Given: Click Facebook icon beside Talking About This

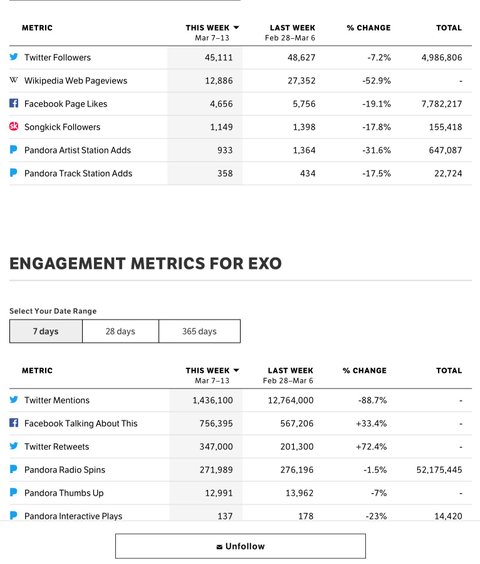Looking at the screenshot, I should (14, 423).
